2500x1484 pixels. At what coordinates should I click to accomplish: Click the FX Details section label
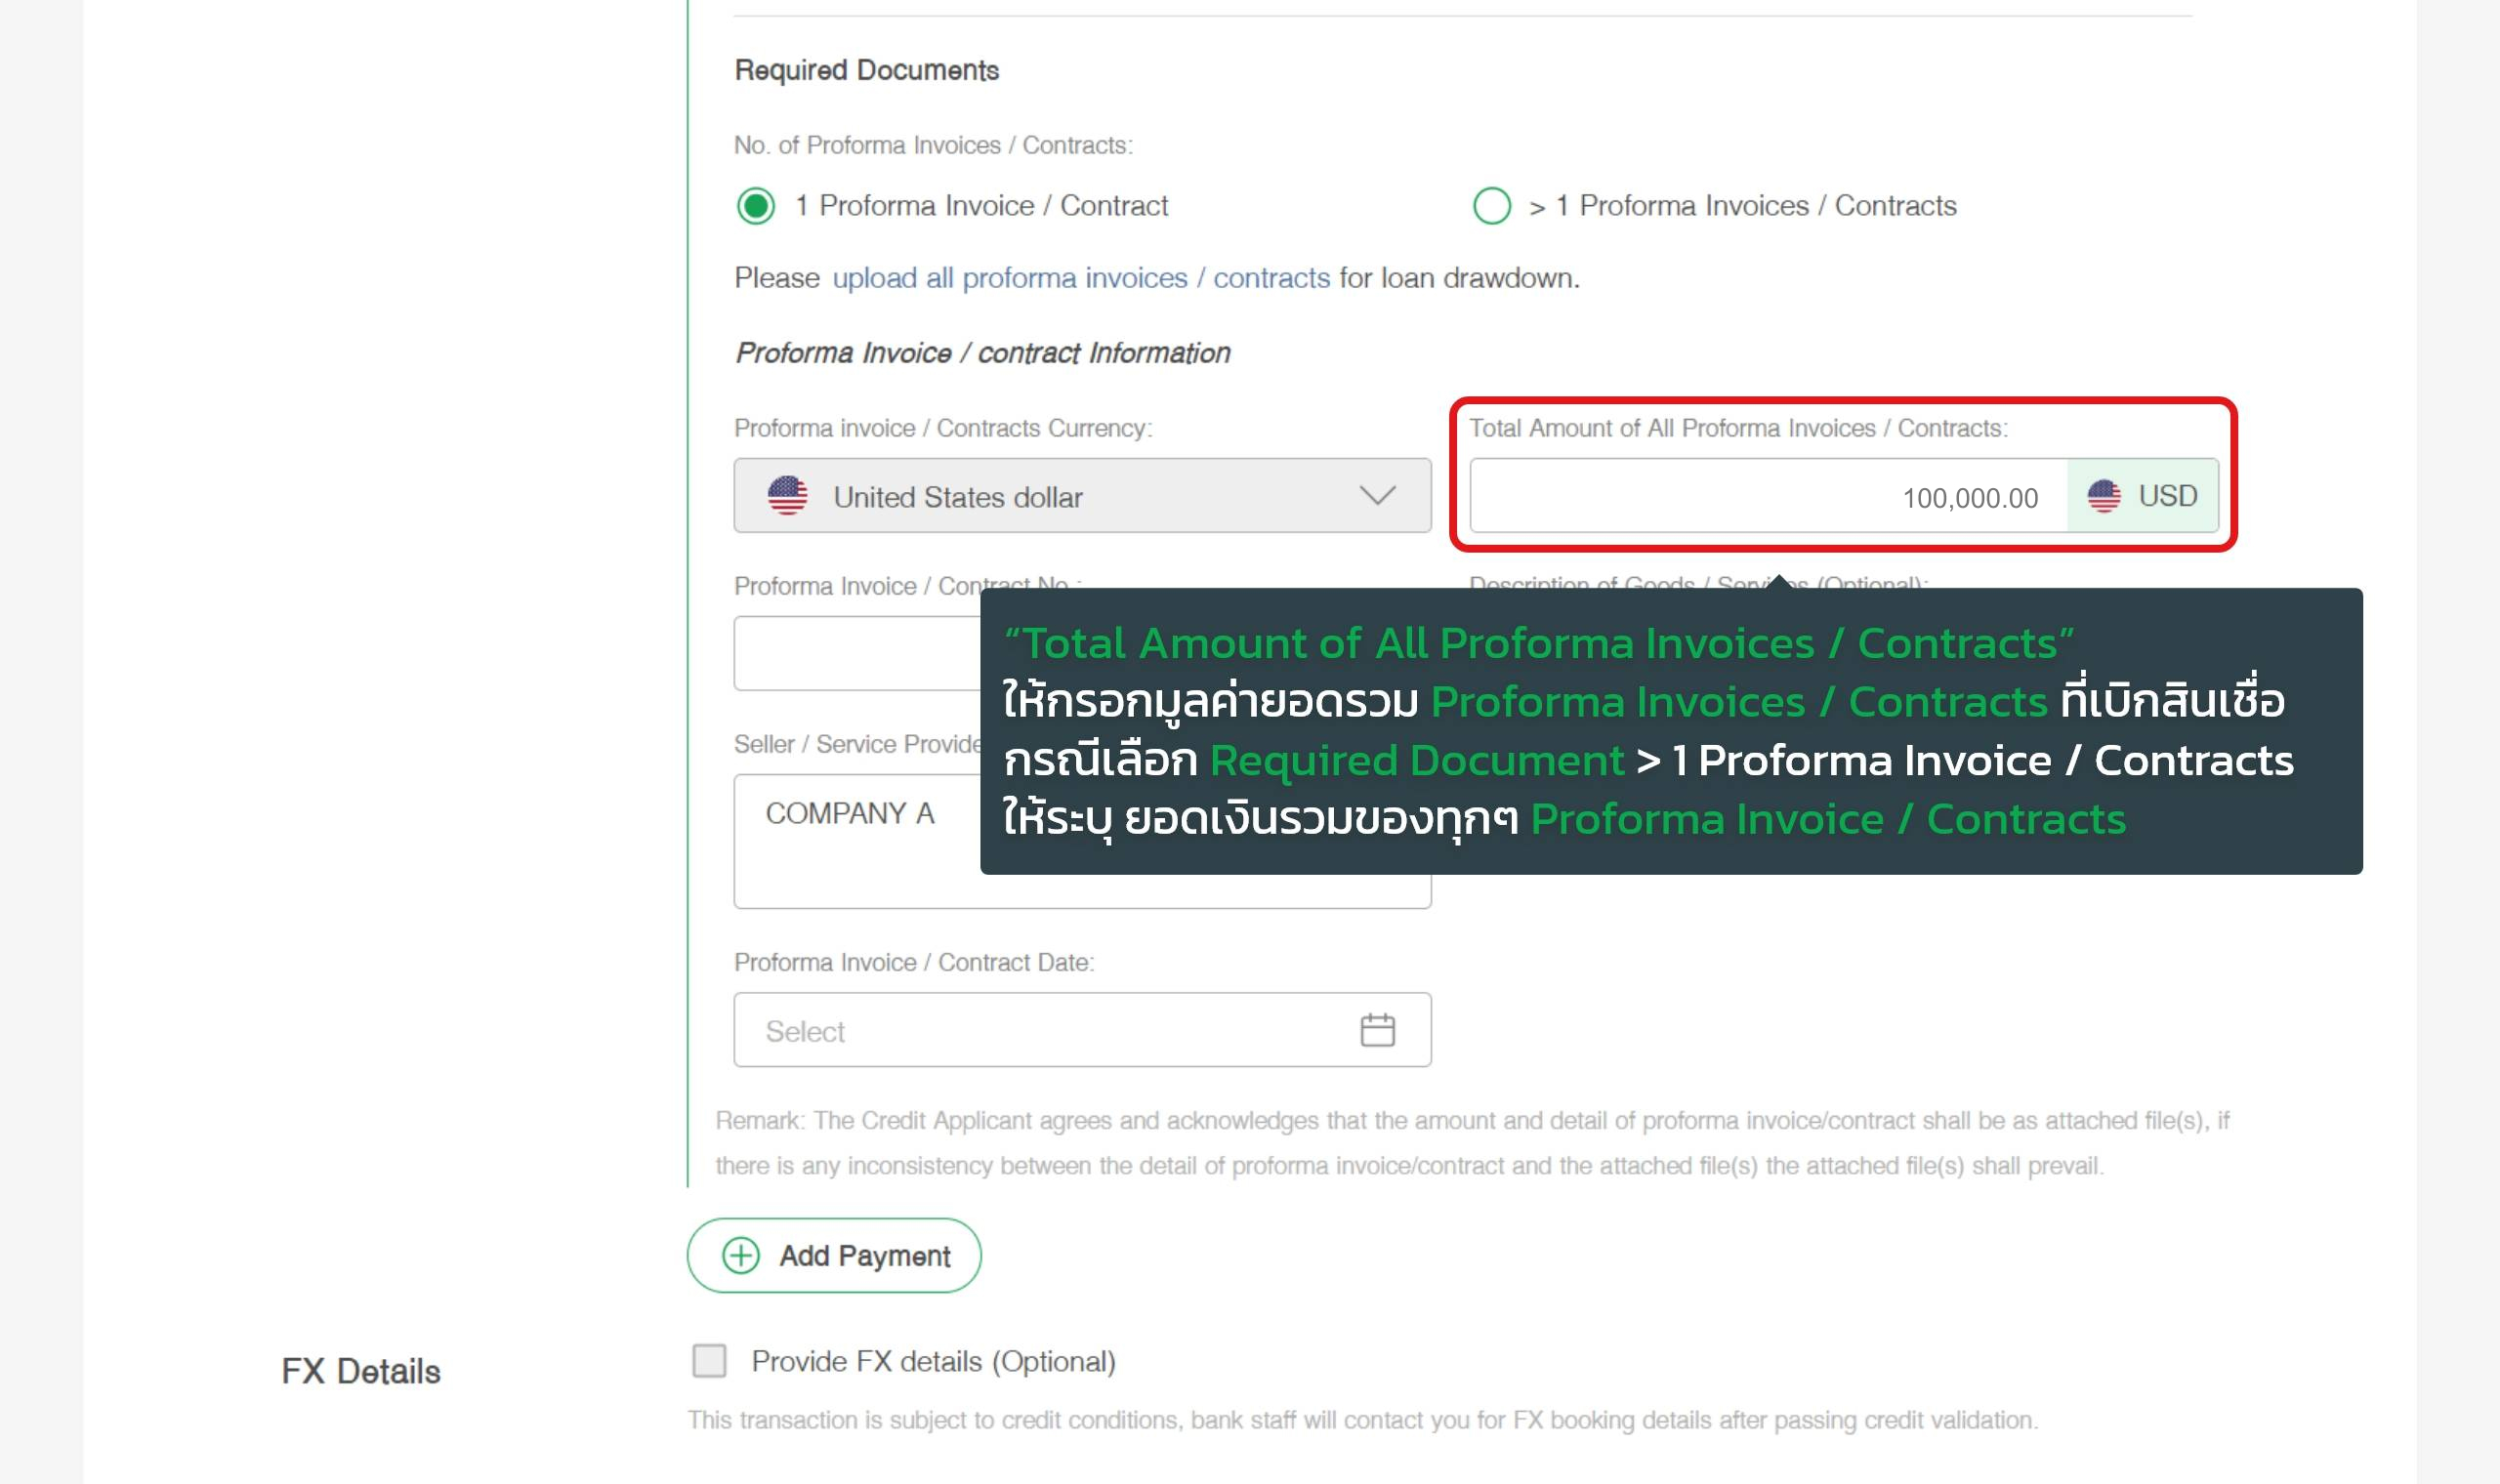click(361, 1372)
